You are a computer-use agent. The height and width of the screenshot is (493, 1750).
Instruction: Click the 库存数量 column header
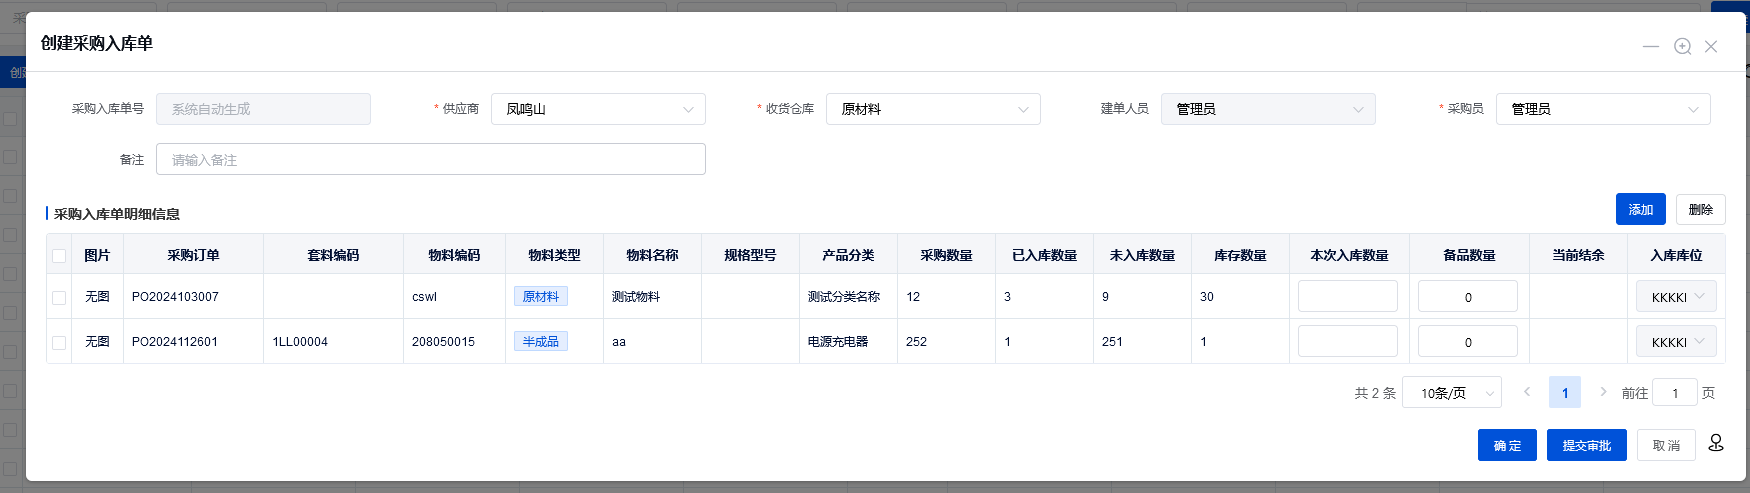coord(1240,255)
